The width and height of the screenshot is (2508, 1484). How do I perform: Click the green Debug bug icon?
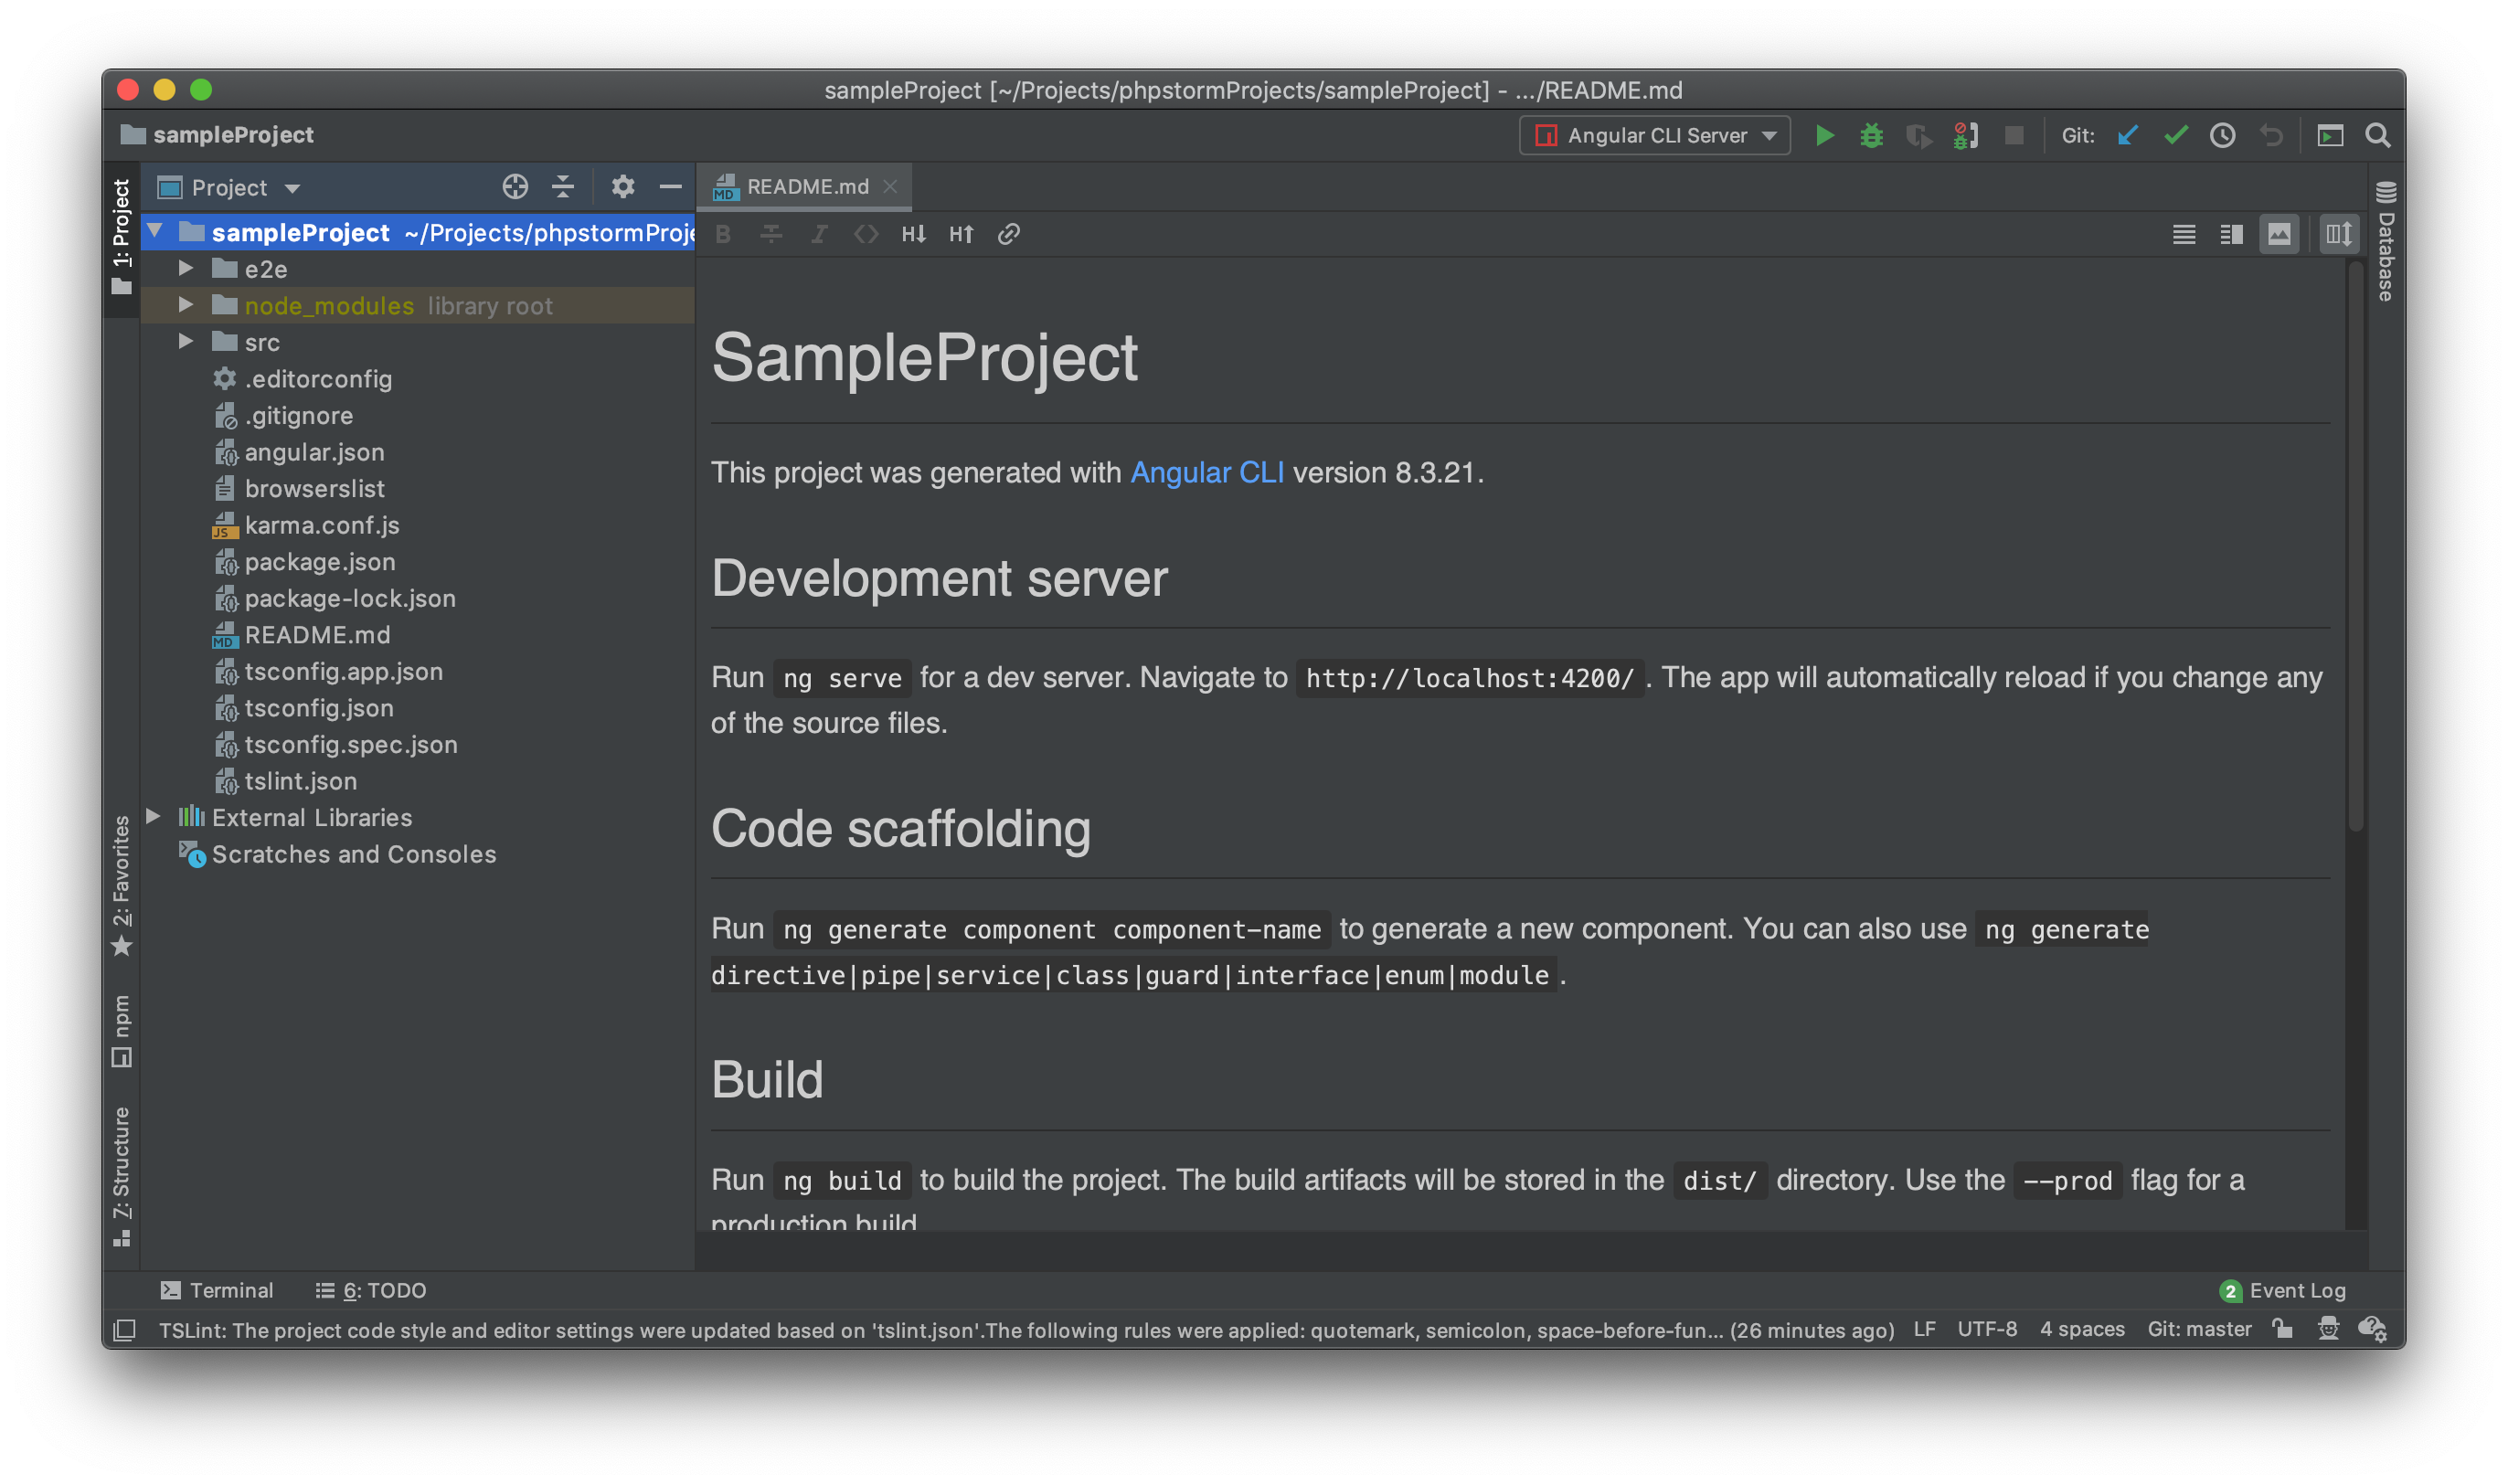pos(1871,135)
